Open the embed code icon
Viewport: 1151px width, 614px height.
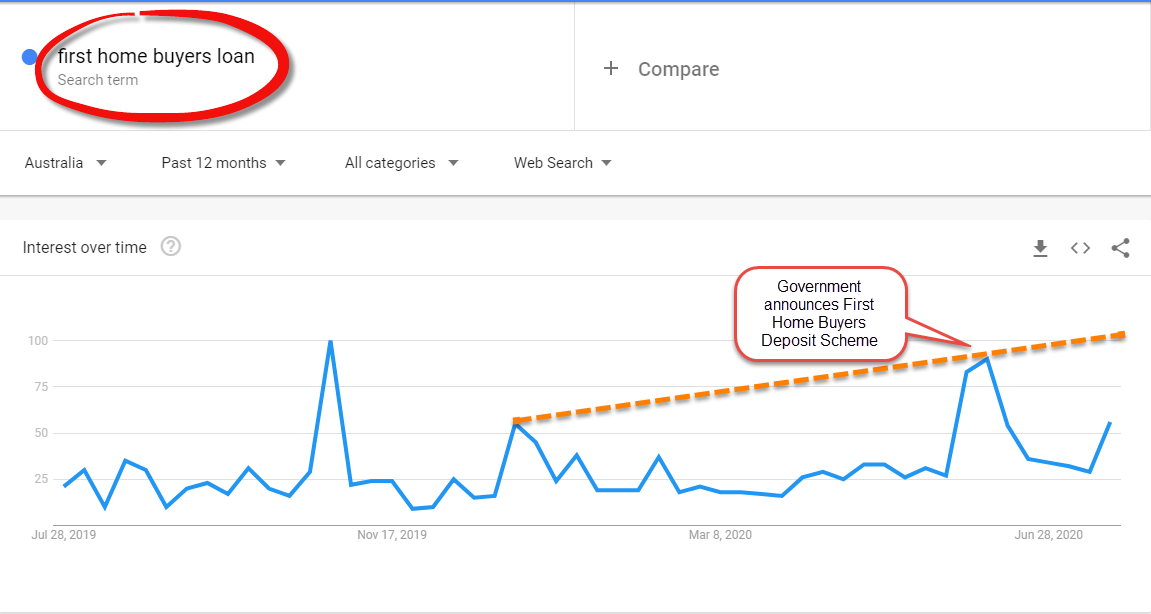1080,248
